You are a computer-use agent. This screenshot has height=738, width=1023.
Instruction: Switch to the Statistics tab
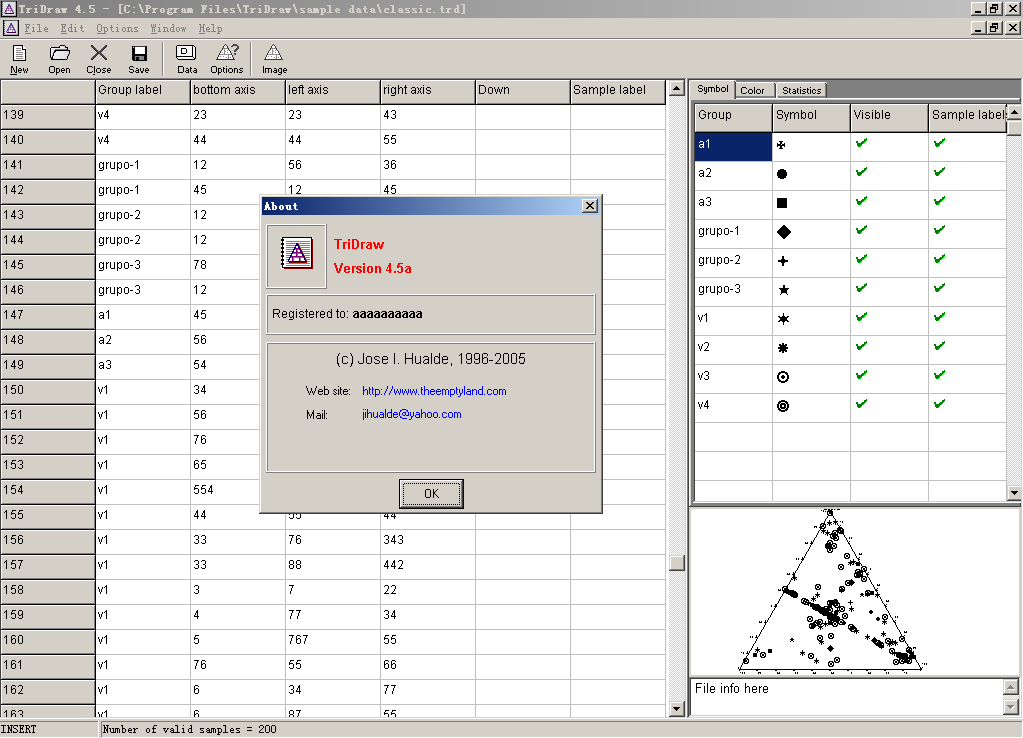(801, 91)
